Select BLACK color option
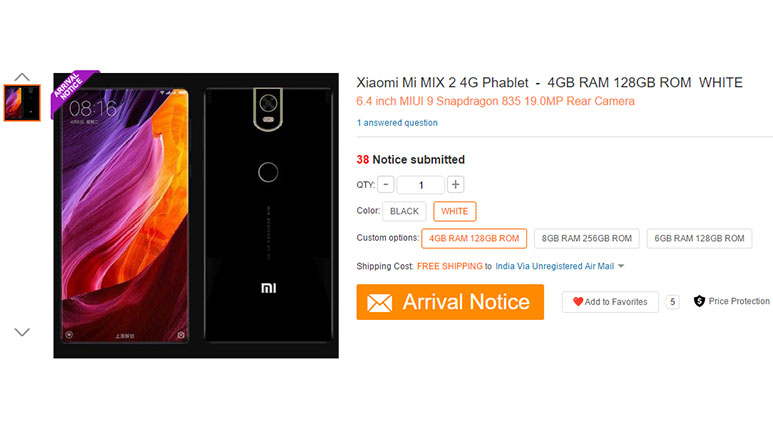Viewport: 773px width, 441px height. click(404, 211)
